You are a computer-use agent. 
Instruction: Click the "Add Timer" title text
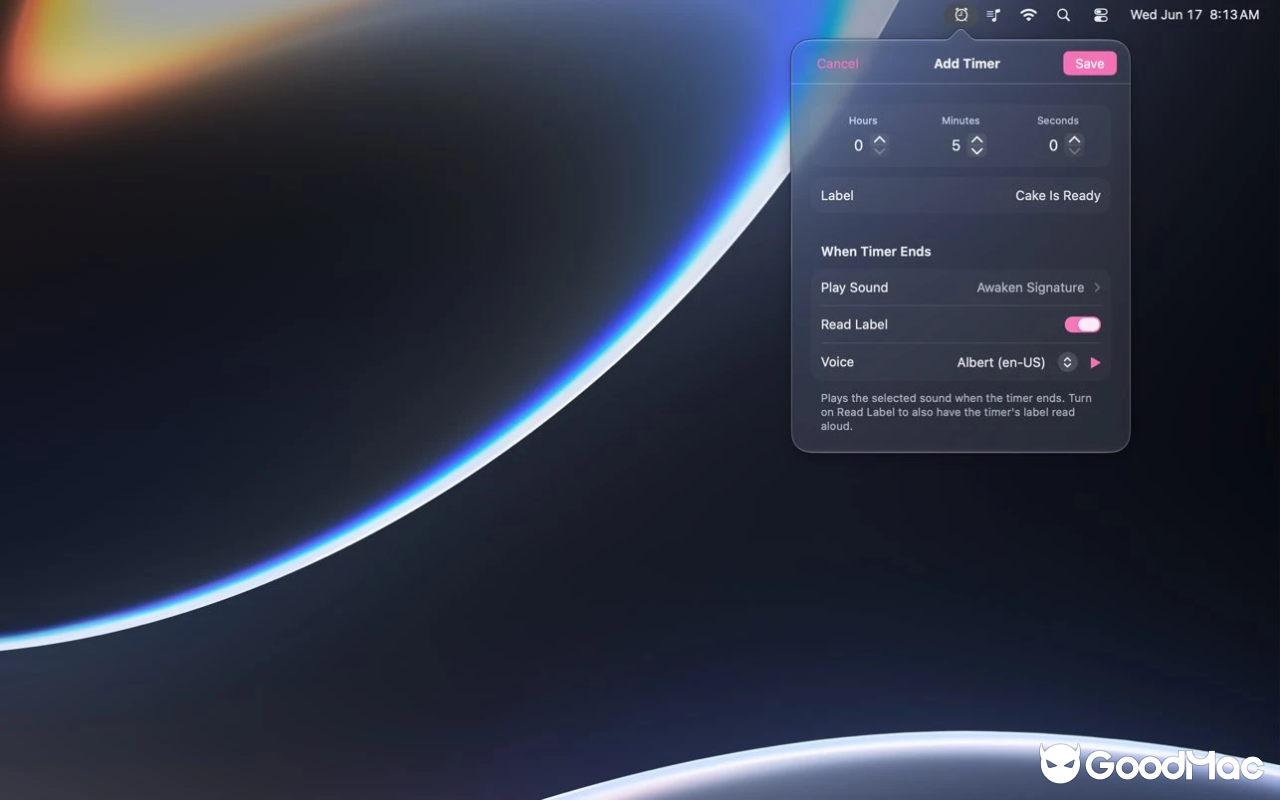click(x=967, y=63)
